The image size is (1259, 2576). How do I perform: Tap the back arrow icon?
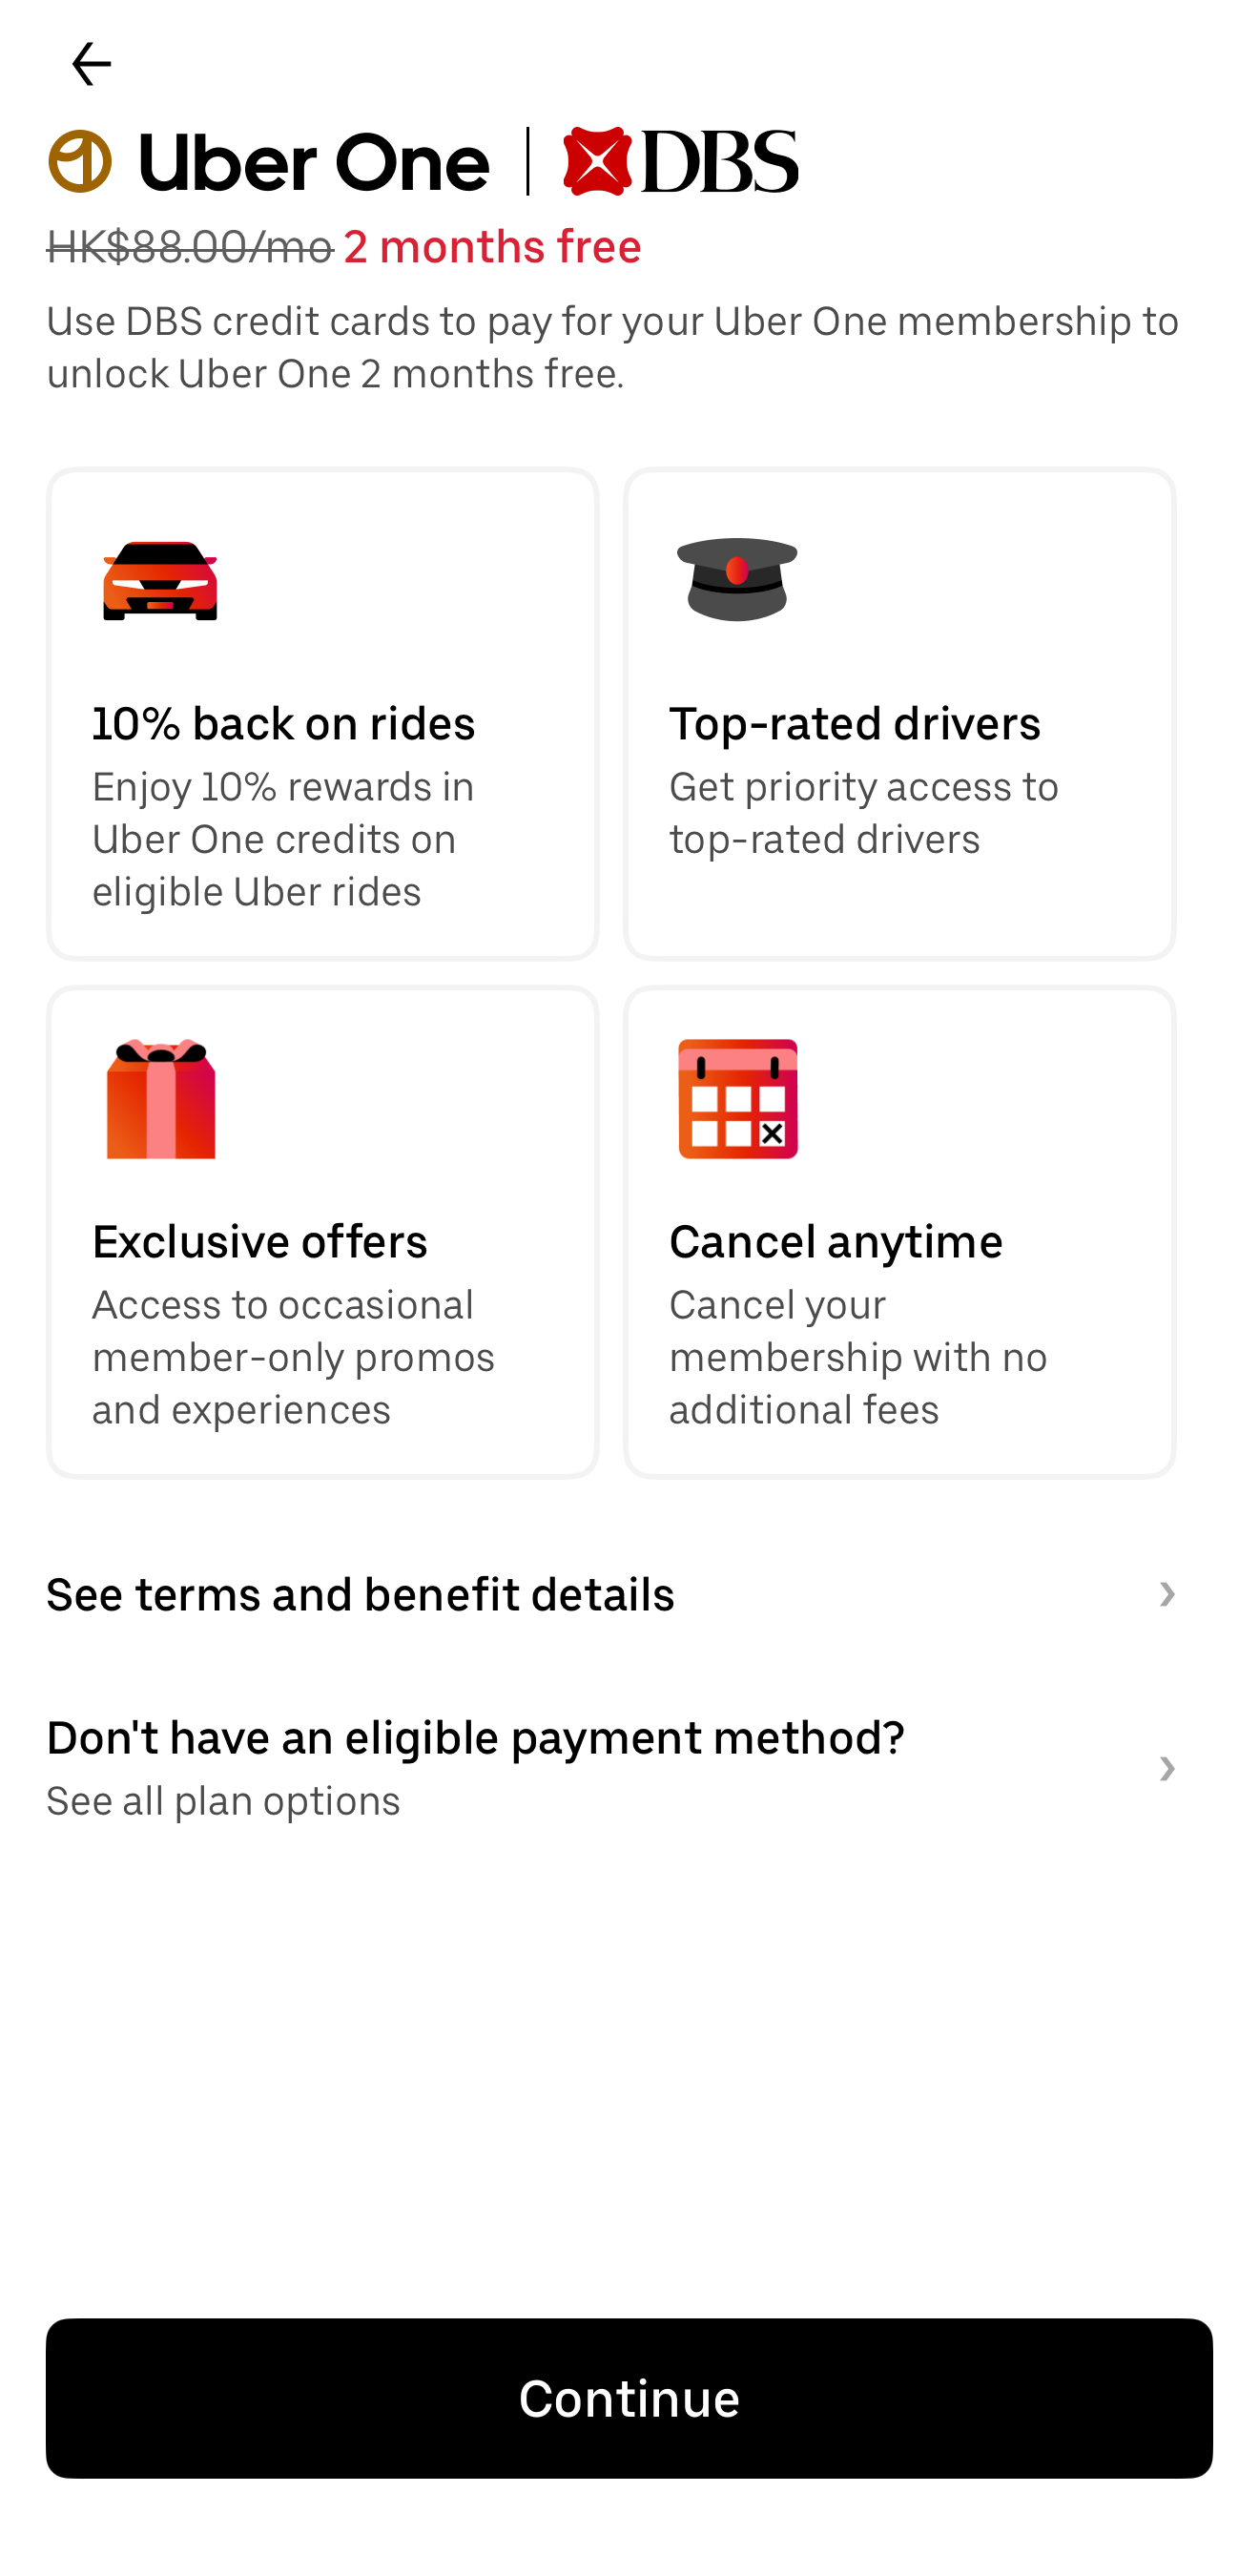tap(91, 64)
